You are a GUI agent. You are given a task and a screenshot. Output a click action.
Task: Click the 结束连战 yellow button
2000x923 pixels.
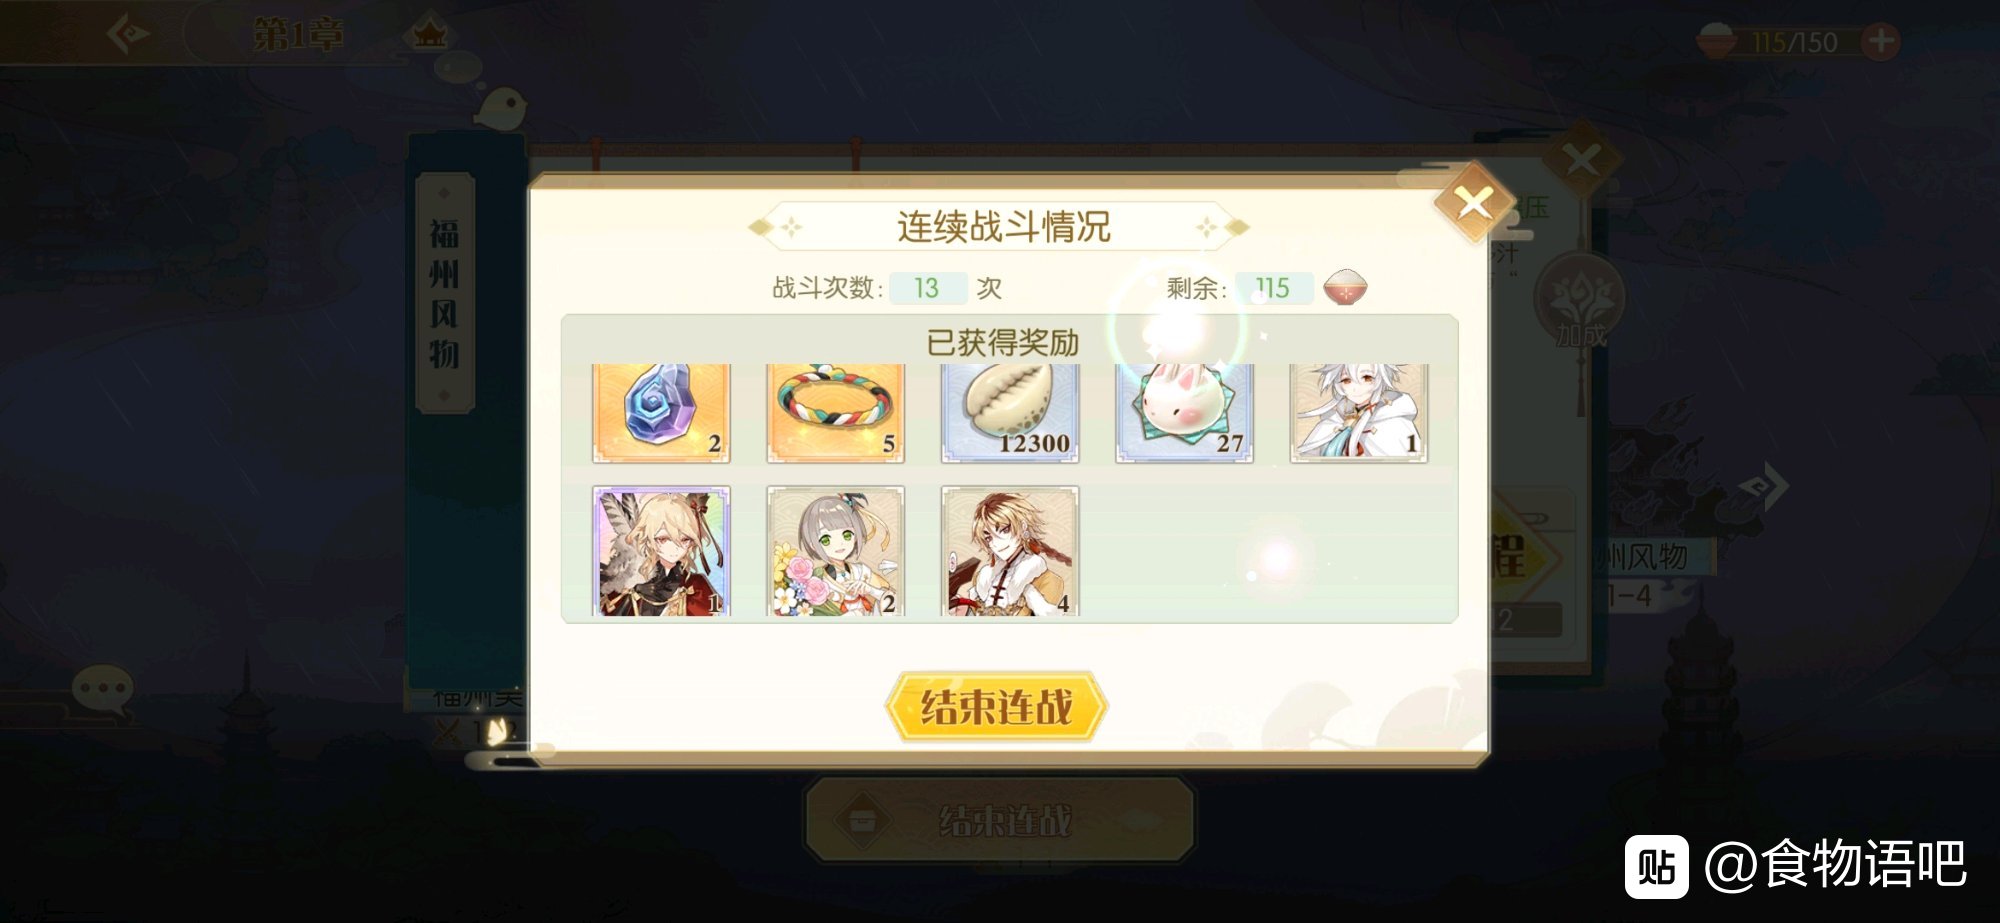point(996,707)
